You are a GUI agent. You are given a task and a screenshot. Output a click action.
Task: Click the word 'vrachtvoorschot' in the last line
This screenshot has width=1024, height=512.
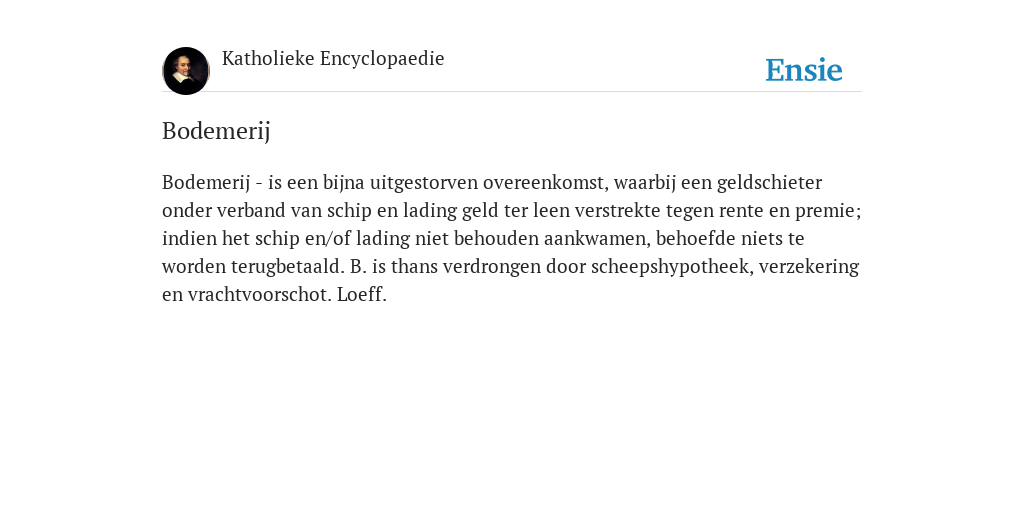coord(260,295)
